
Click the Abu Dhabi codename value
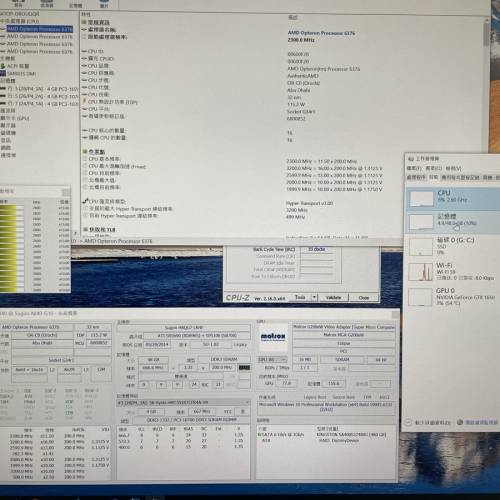coord(299,90)
